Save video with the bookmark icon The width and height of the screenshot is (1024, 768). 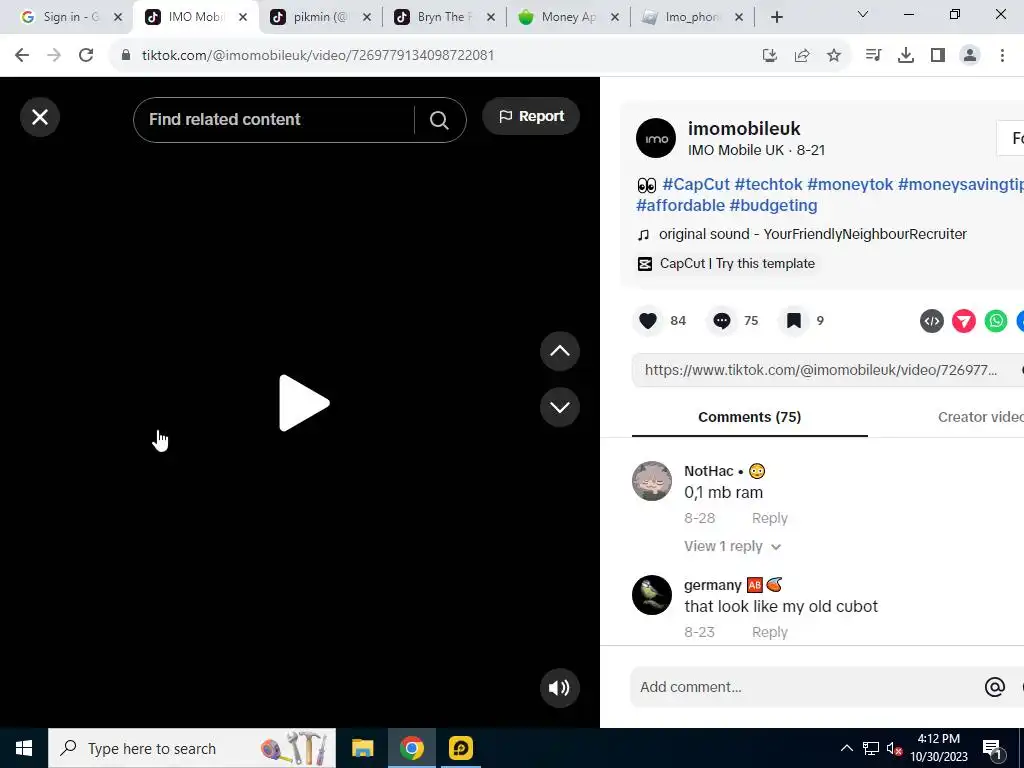pos(793,321)
